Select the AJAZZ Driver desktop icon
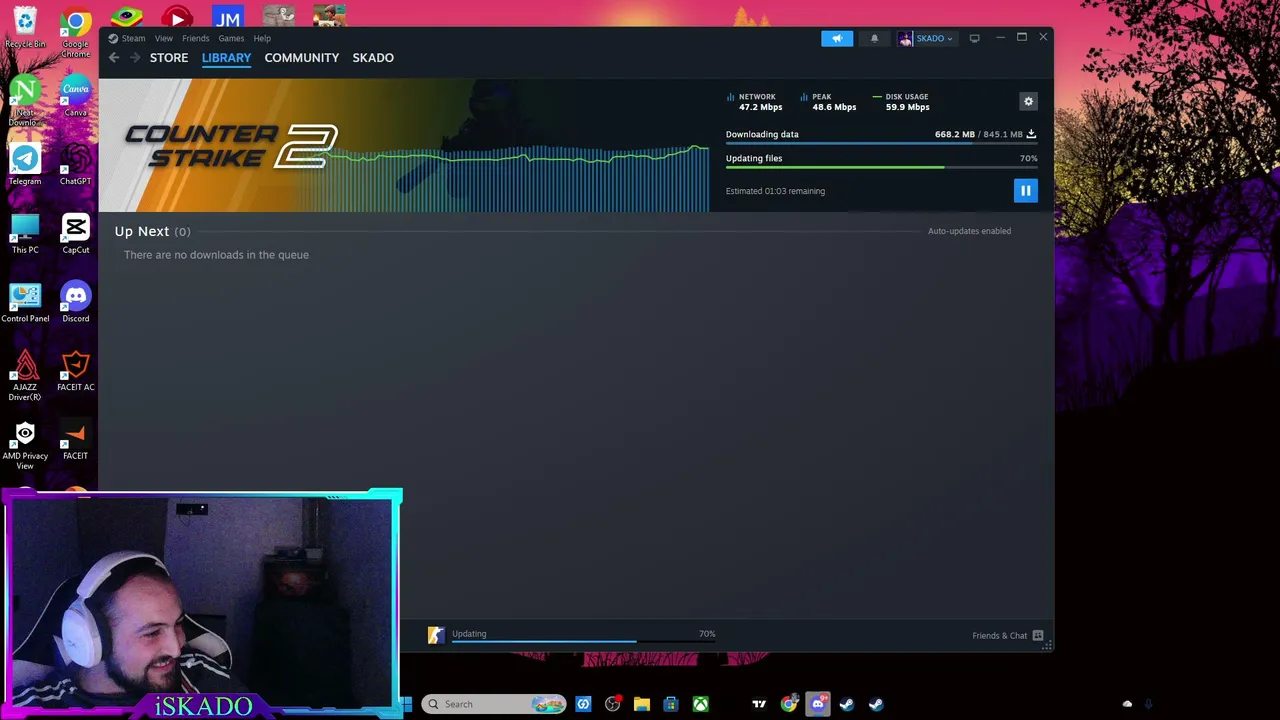The height and width of the screenshot is (720, 1280). tap(25, 375)
